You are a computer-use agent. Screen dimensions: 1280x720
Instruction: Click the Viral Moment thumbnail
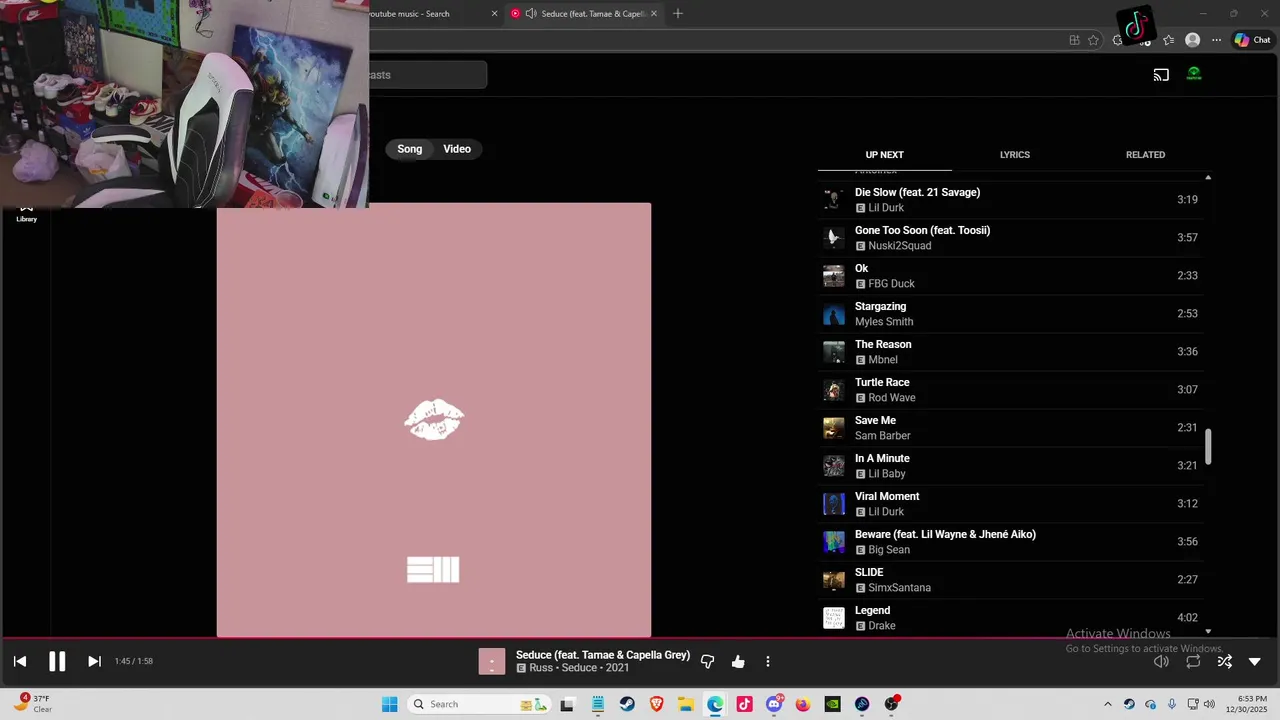point(833,504)
